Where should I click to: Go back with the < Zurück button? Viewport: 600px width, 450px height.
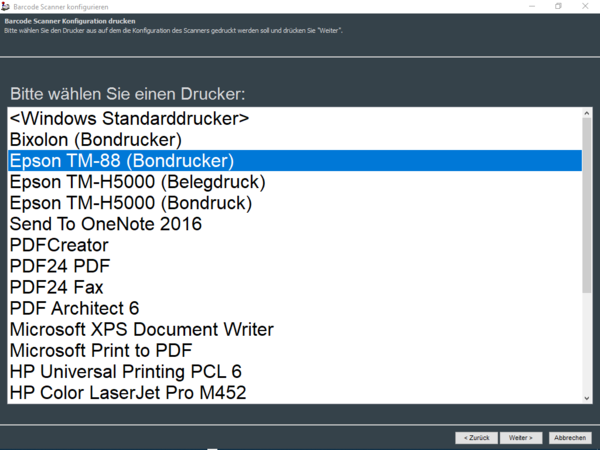pyautogui.click(x=476, y=437)
